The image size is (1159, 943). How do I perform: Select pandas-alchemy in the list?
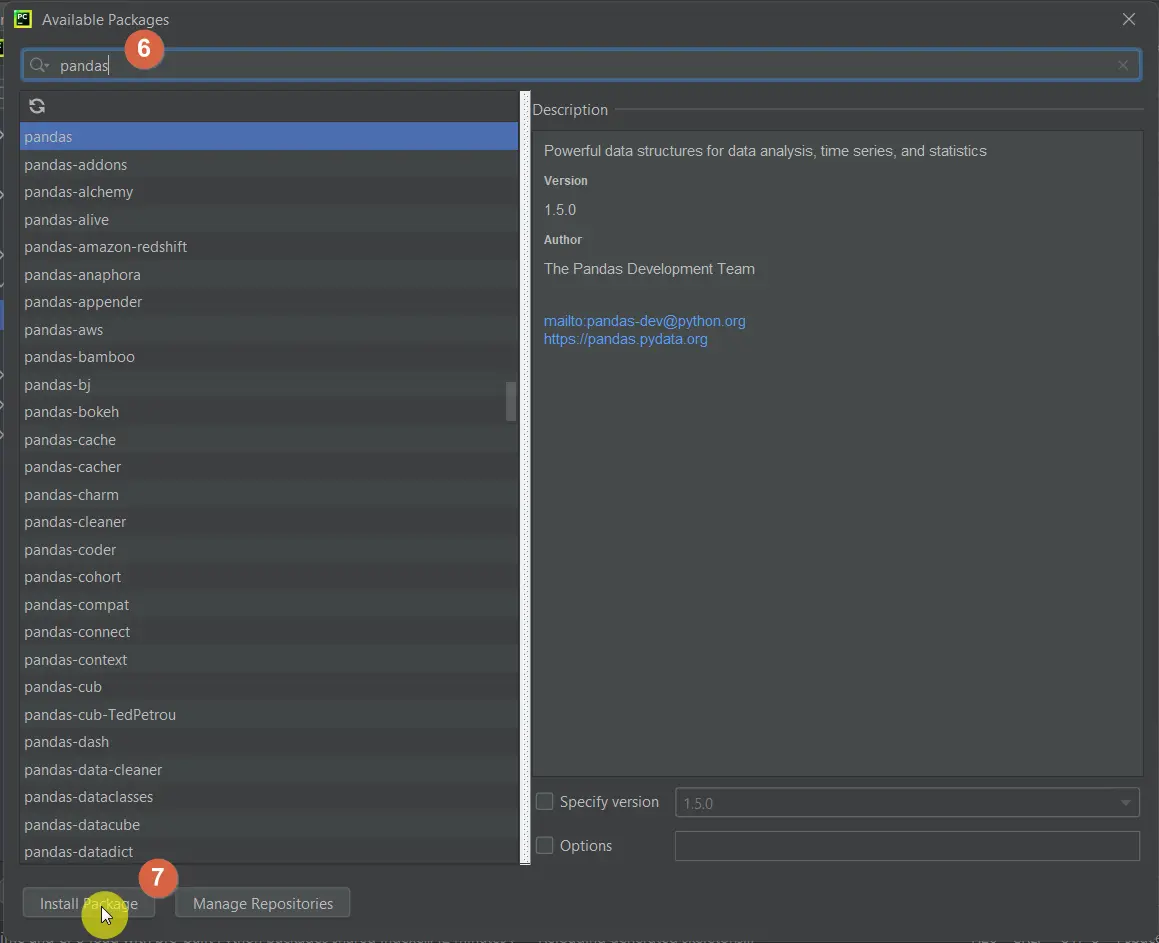pos(269,192)
